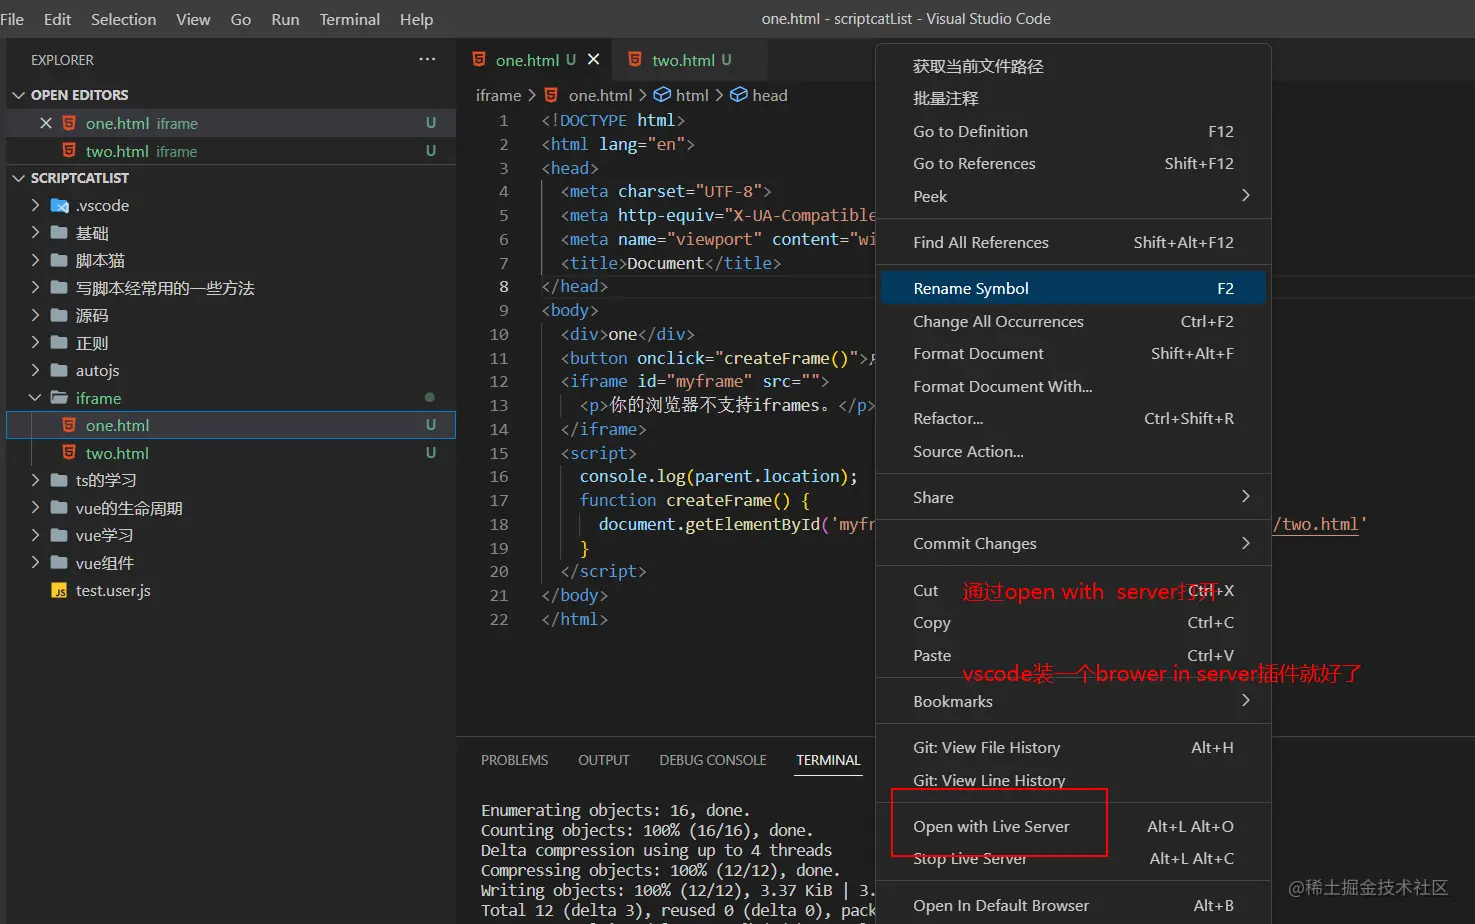Select Open with Live Server menu entry
This screenshot has height=924, width=1475.
[991, 827]
